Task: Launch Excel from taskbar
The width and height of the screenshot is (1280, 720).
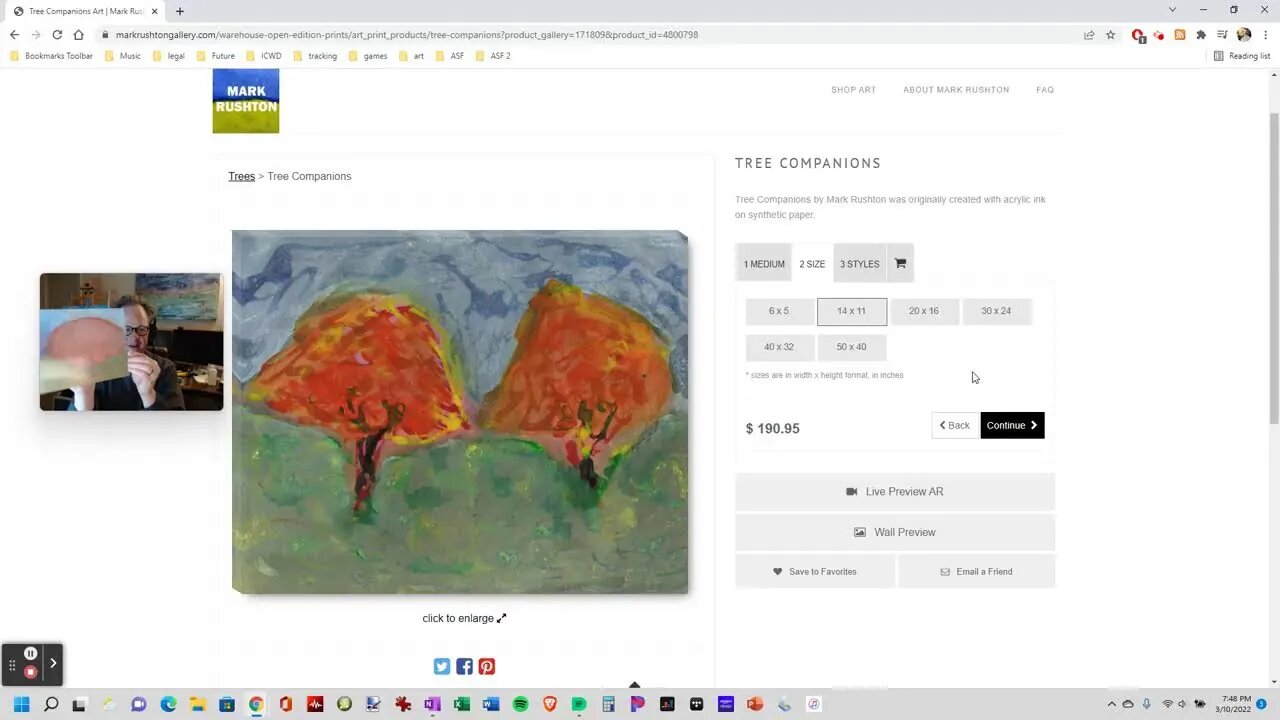Action: pyautogui.click(x=461, y=704)
